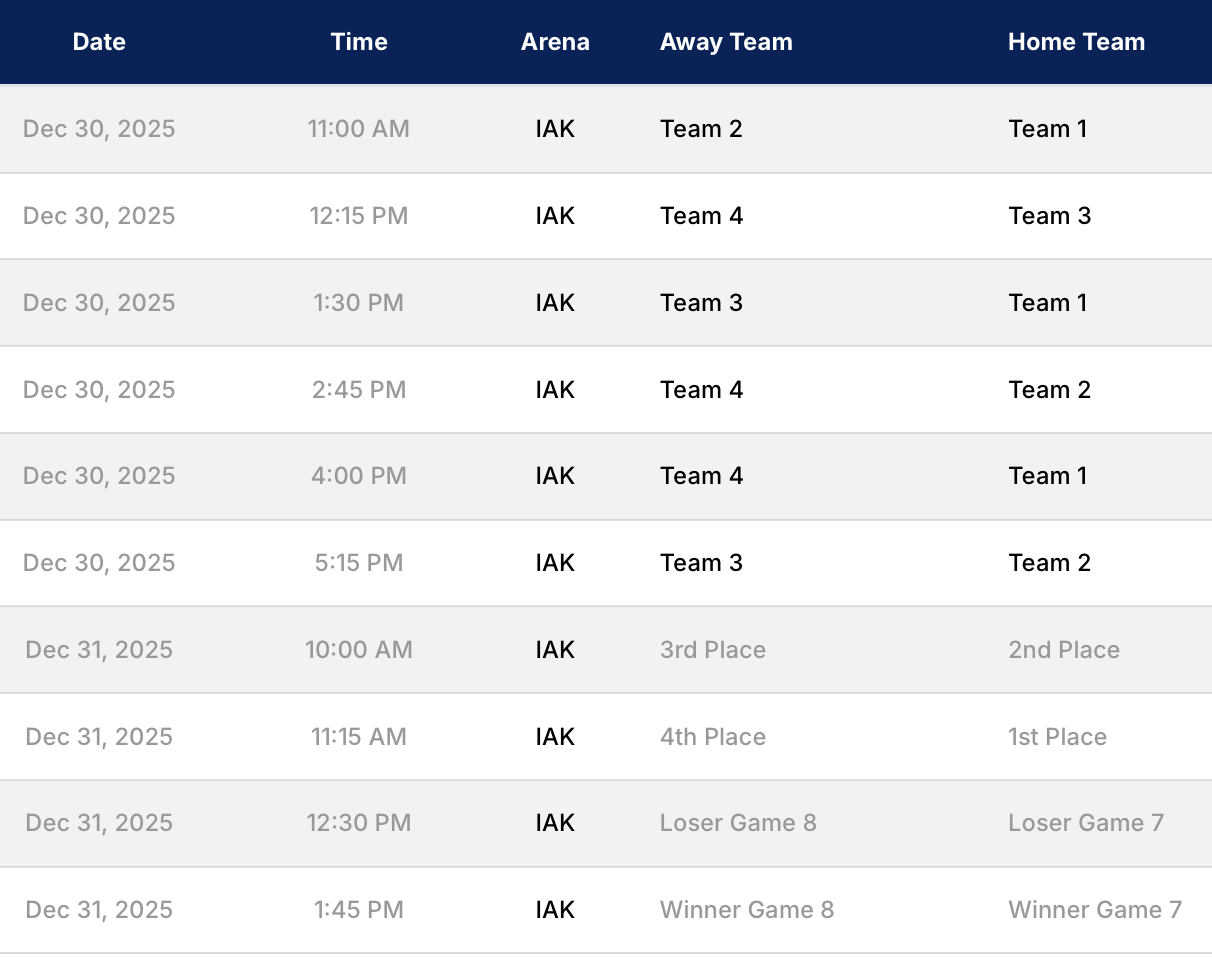Image resolution: width=1212 pixels, height=958 pixels.
Task: Click the Away Team column header
Action: pyautogui.click(x=726, y=42)
